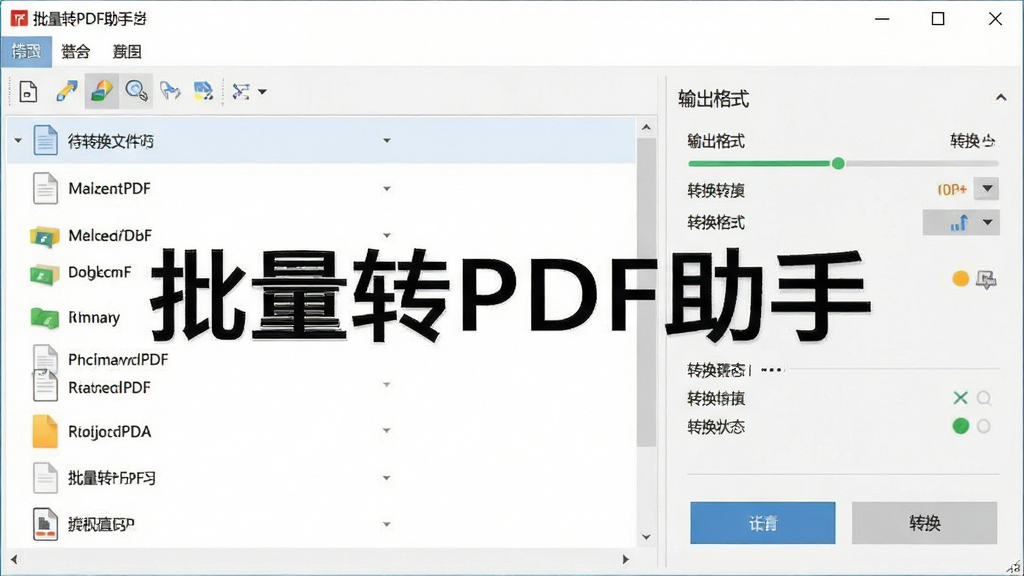Click the file icon beside RtatnealPDF

click(x=45, y=386)
